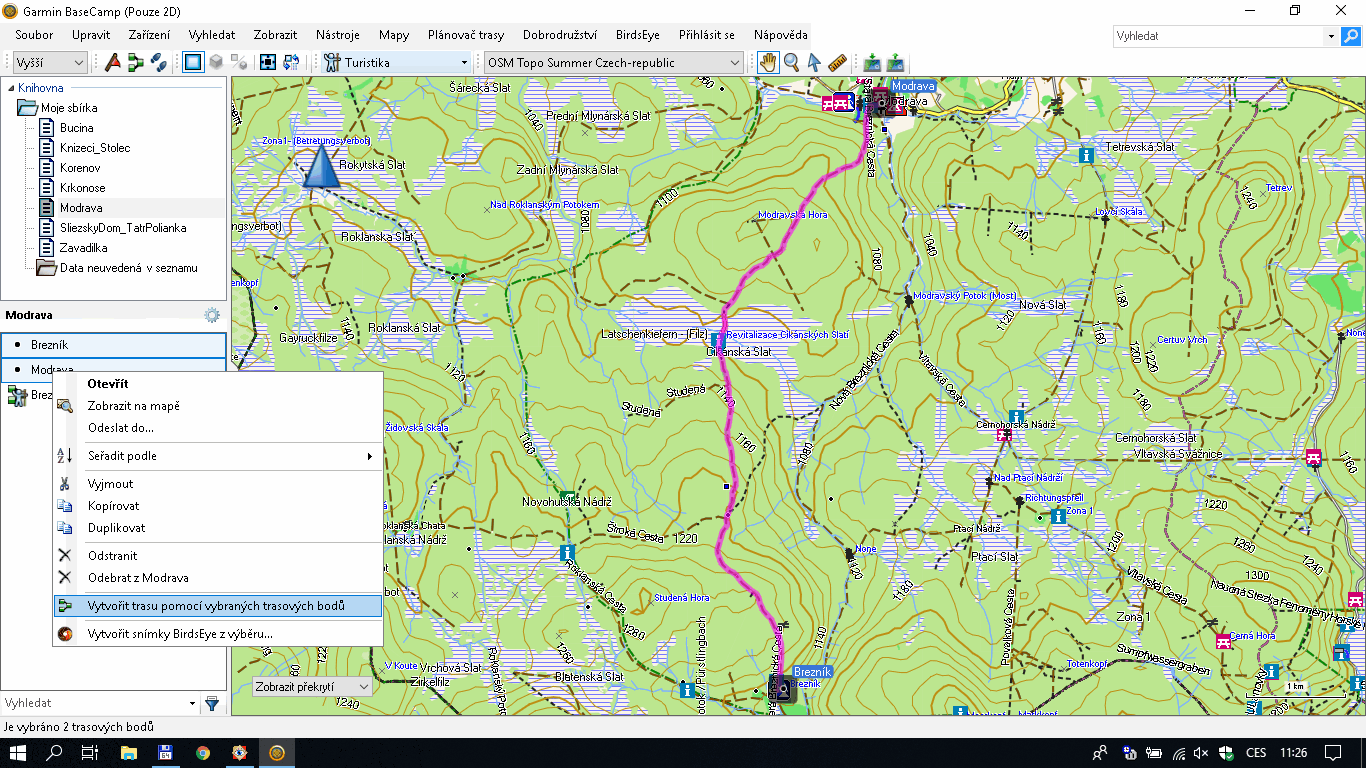This screenshot has height=768, width=1366.
Task: Select Krkonose list in the library
Action: click(x=82, y=188)
